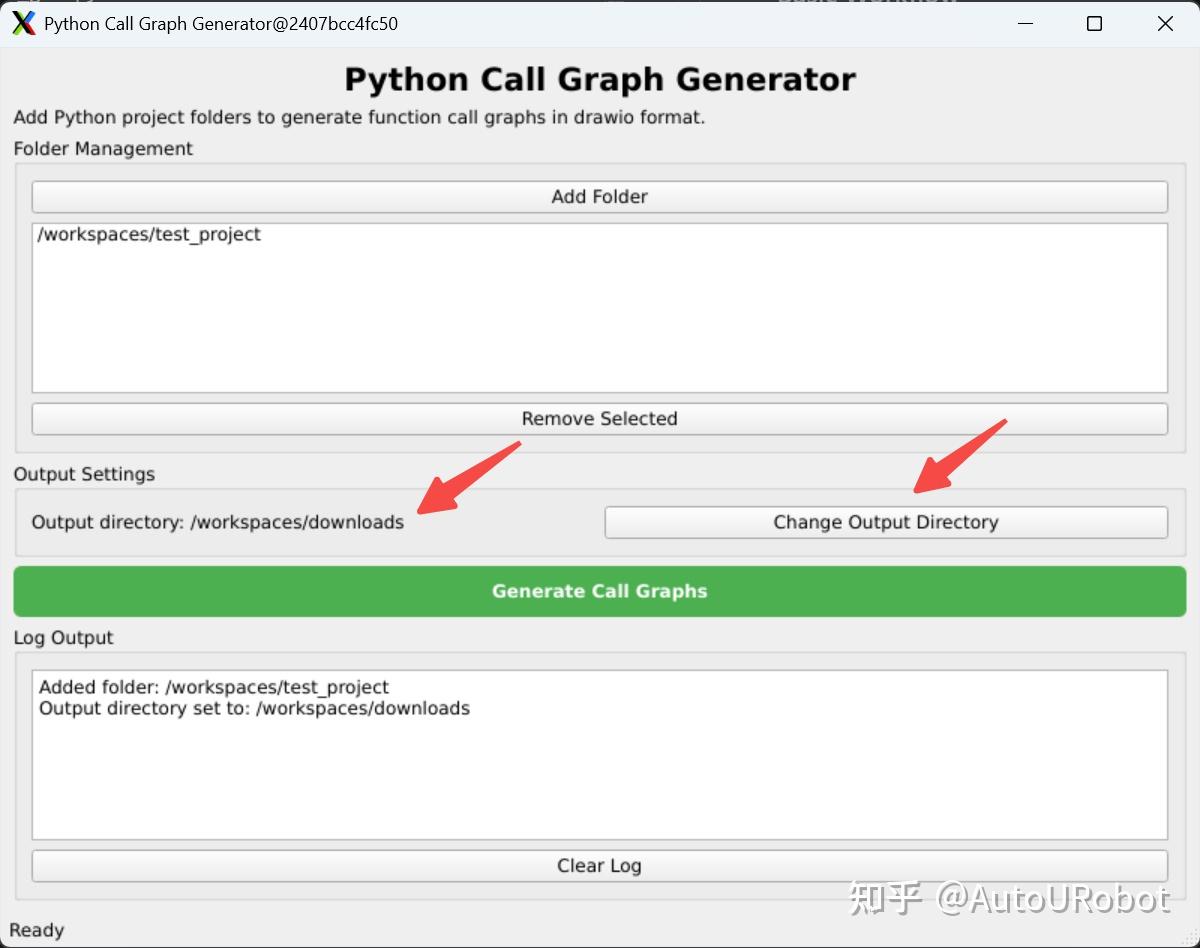Click the Clear Log button
Screen dimensions: 1200x948
599,866
